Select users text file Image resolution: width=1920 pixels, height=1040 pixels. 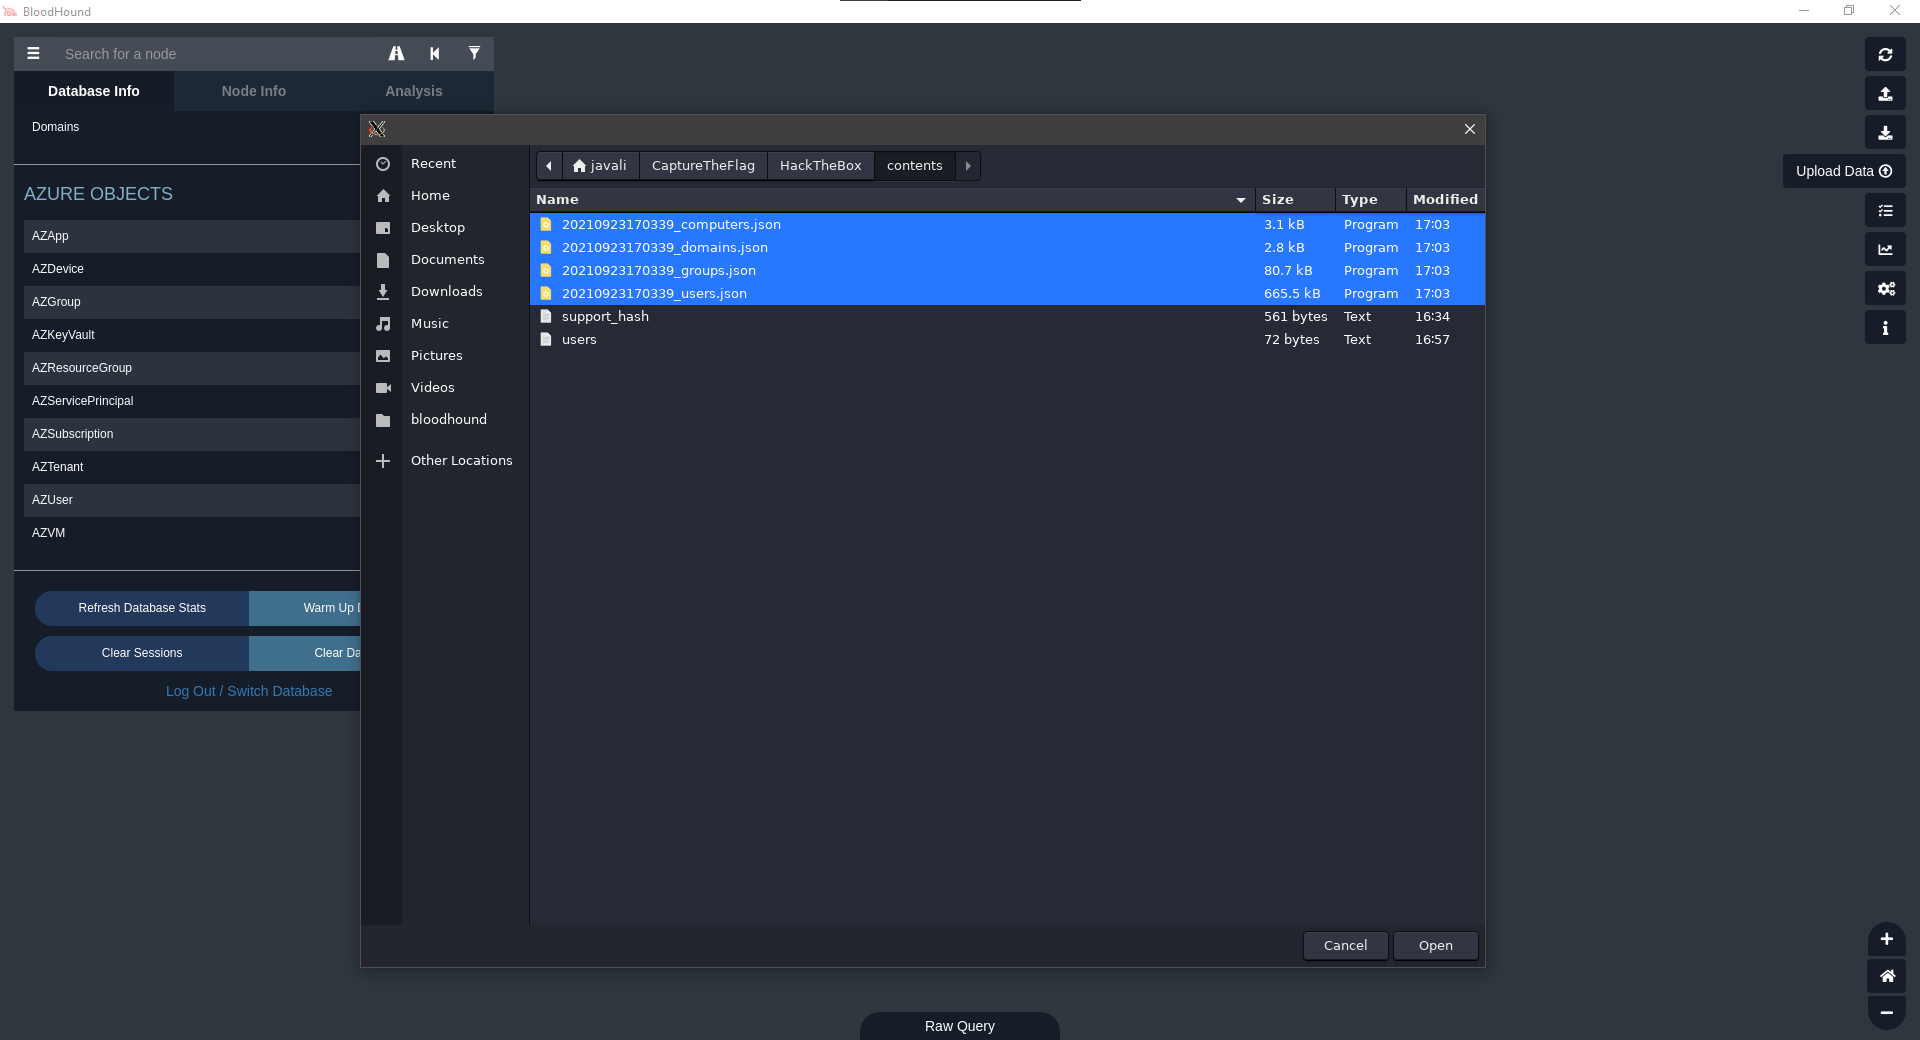point(1007,340)
